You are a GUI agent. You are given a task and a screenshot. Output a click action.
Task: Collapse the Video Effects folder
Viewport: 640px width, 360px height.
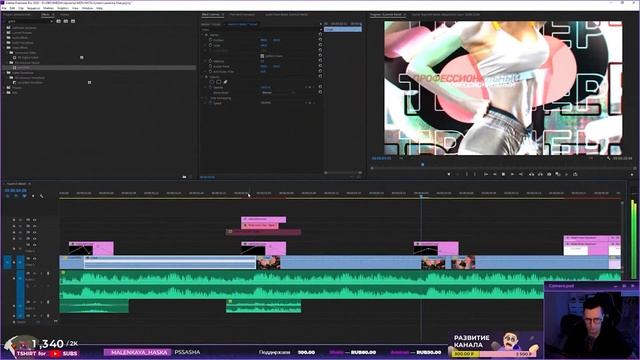point(5,48)
